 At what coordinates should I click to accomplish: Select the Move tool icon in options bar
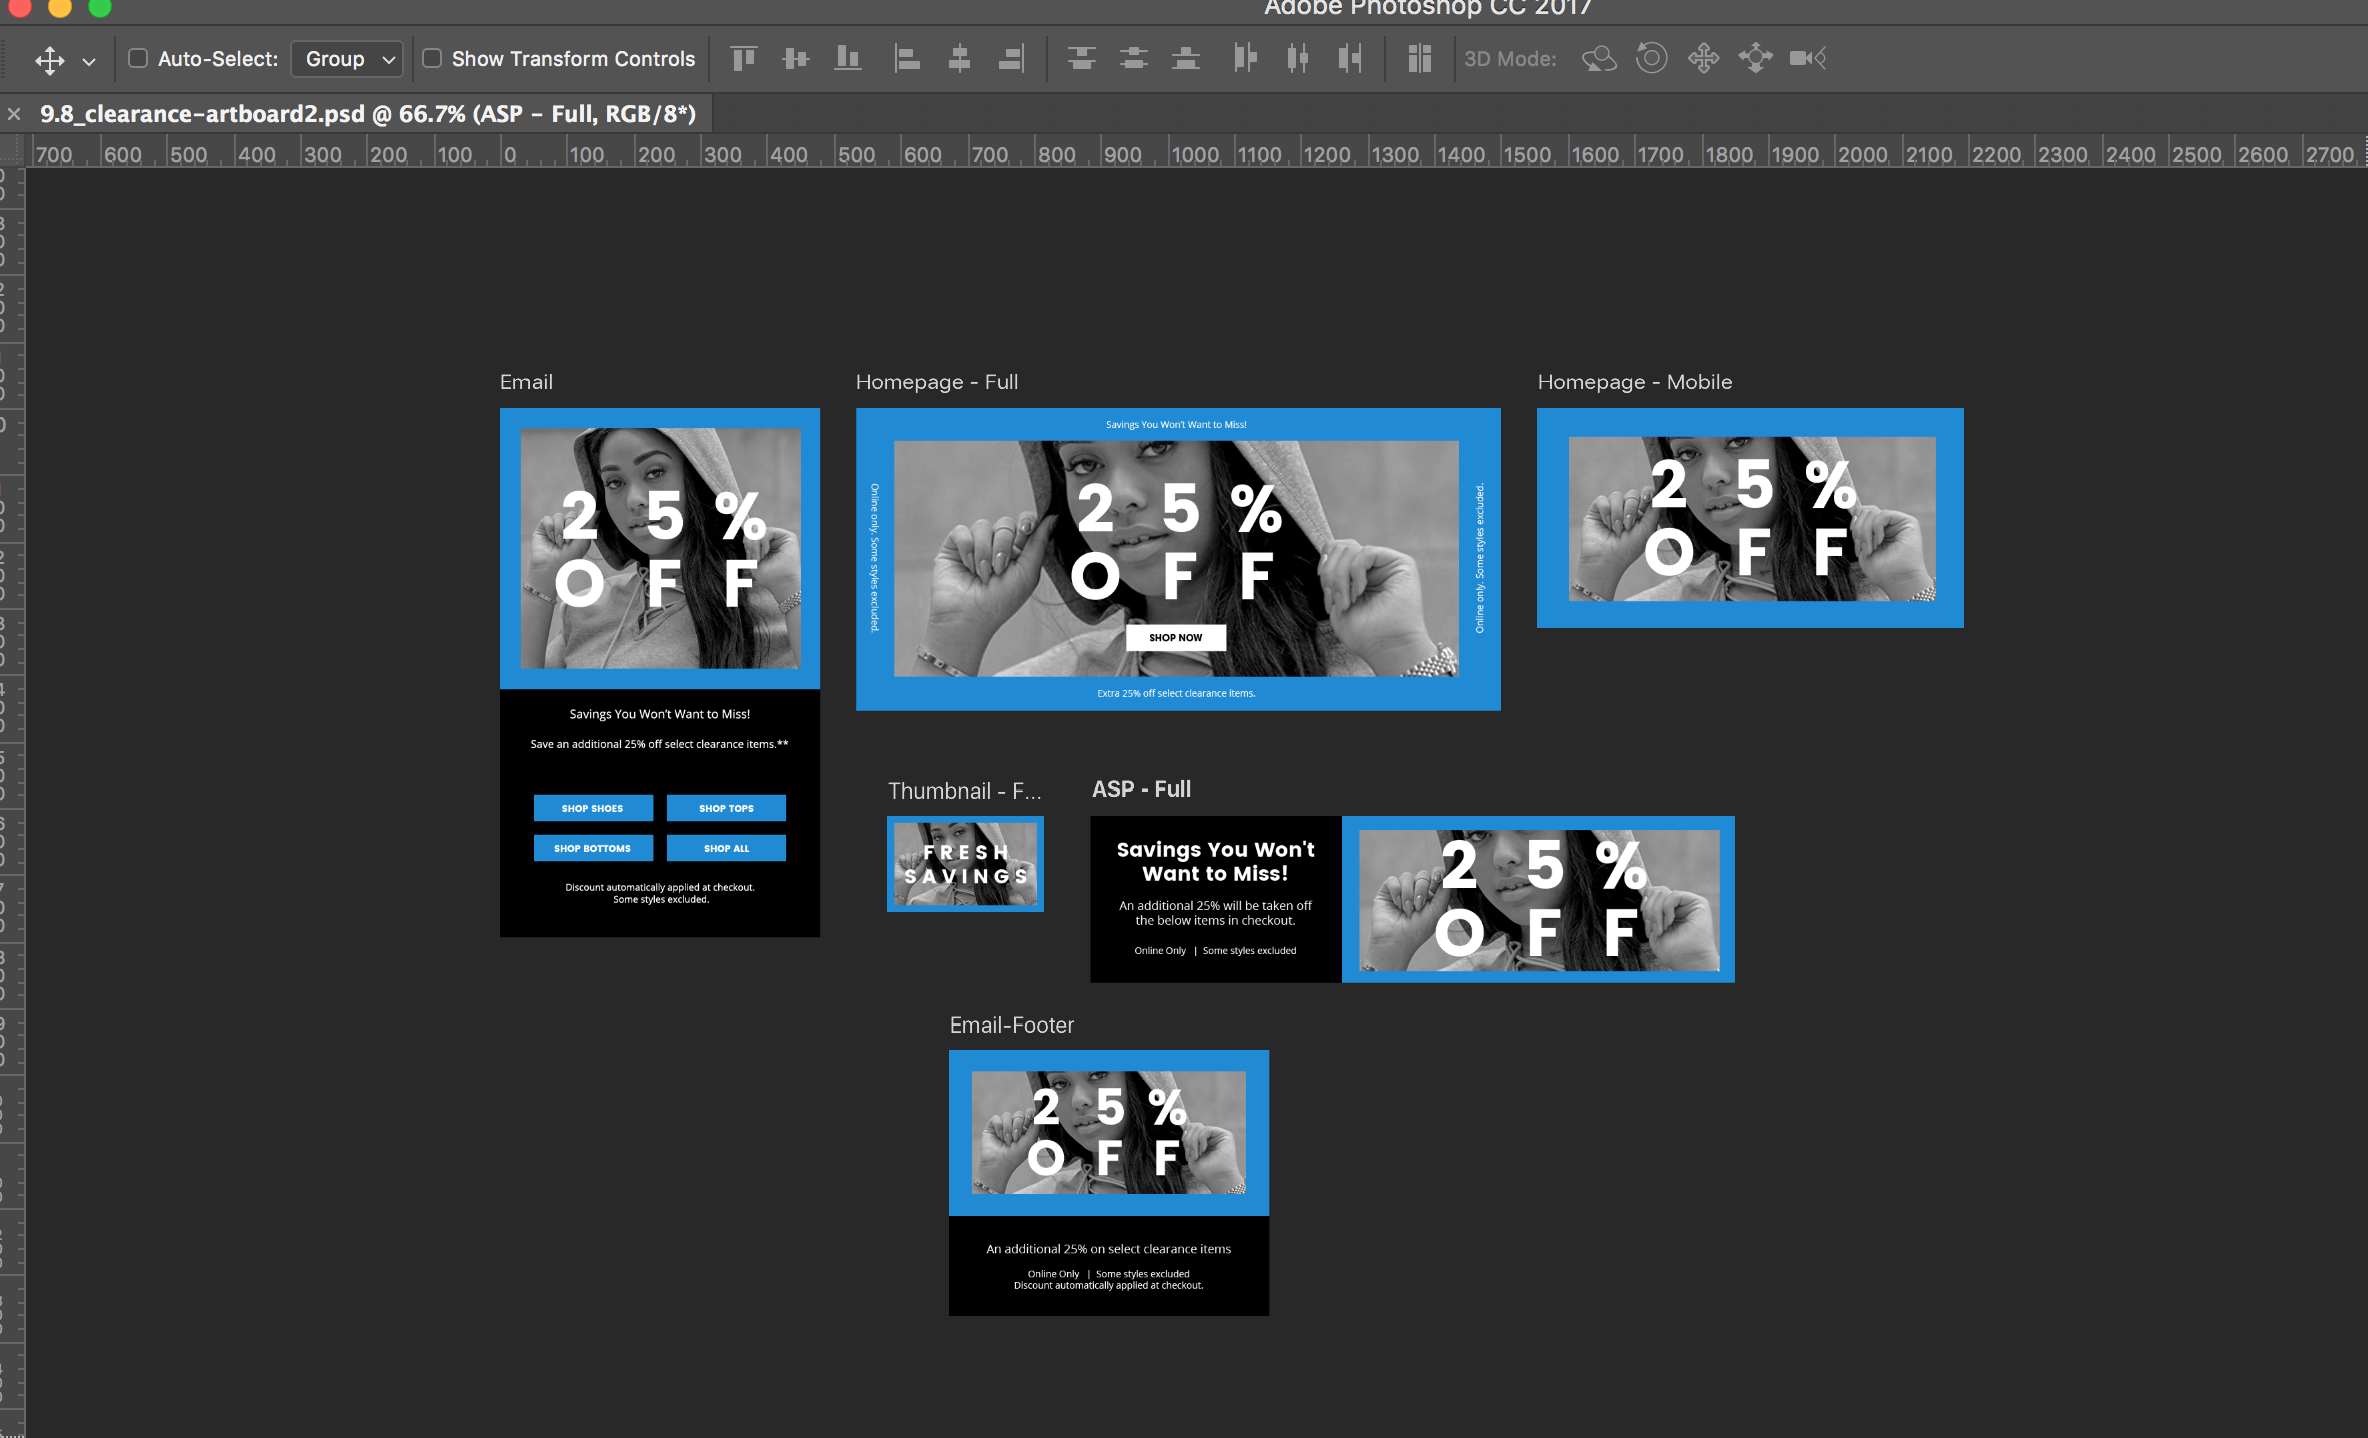pyautogui.click(x=49, y=60)
